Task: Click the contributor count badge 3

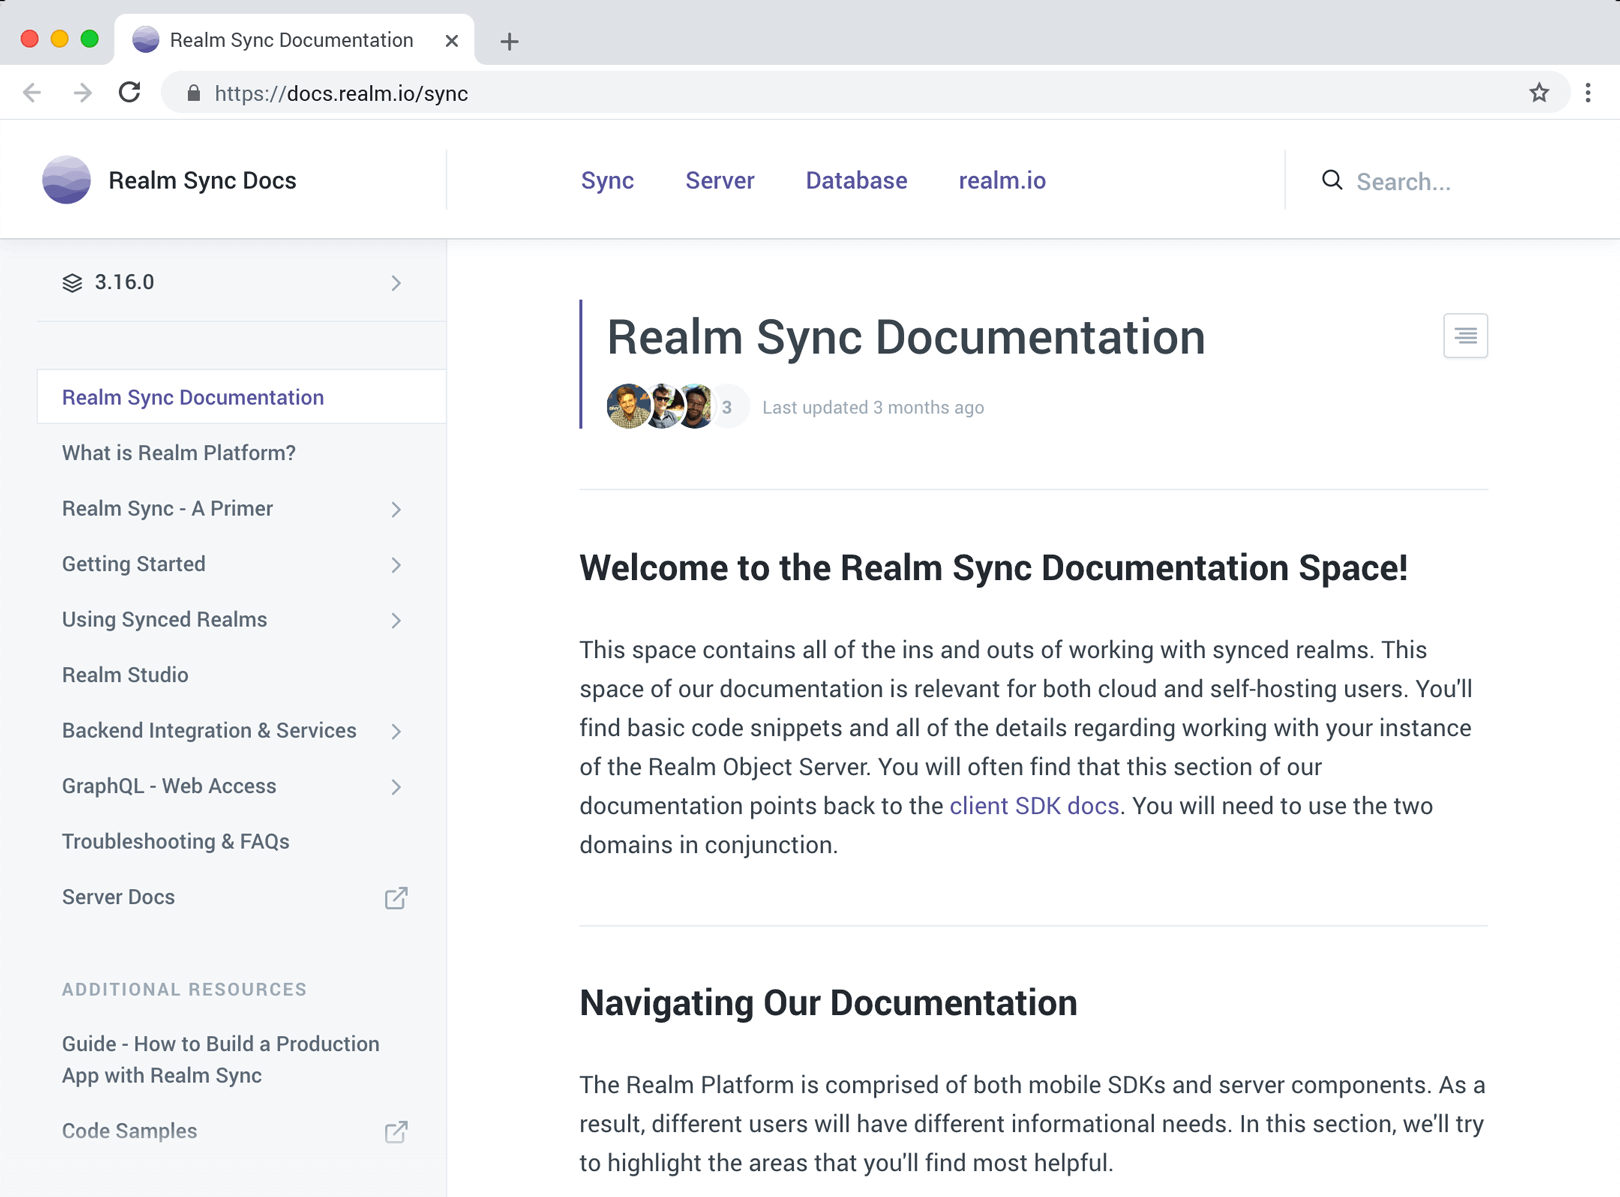Action: pos(728,407)
